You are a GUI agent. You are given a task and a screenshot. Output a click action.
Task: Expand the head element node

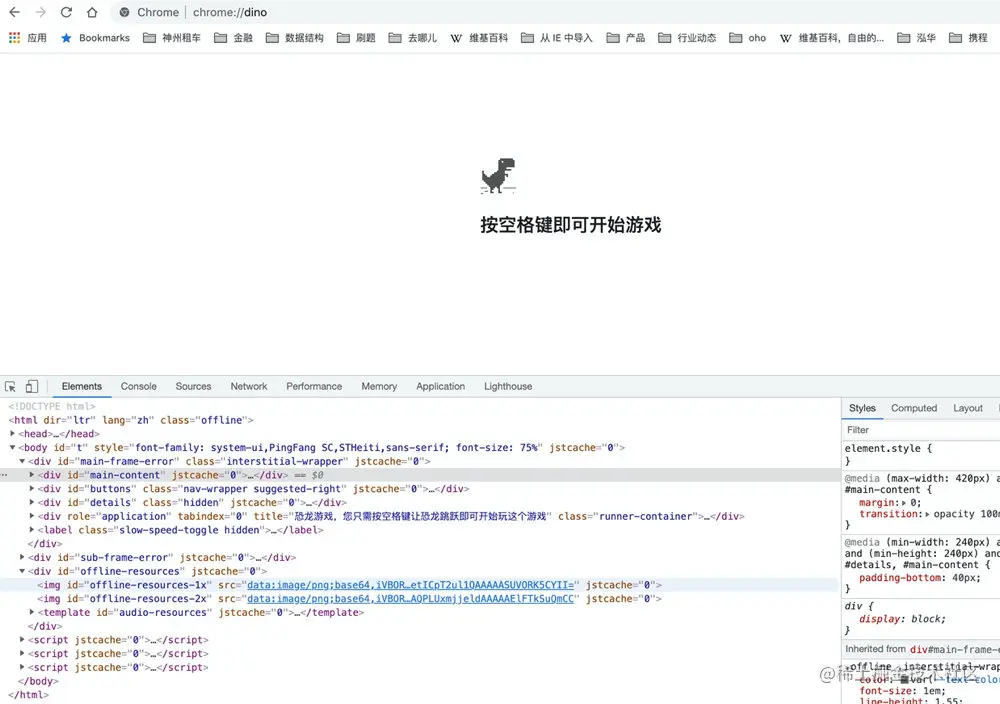[12, 434]
